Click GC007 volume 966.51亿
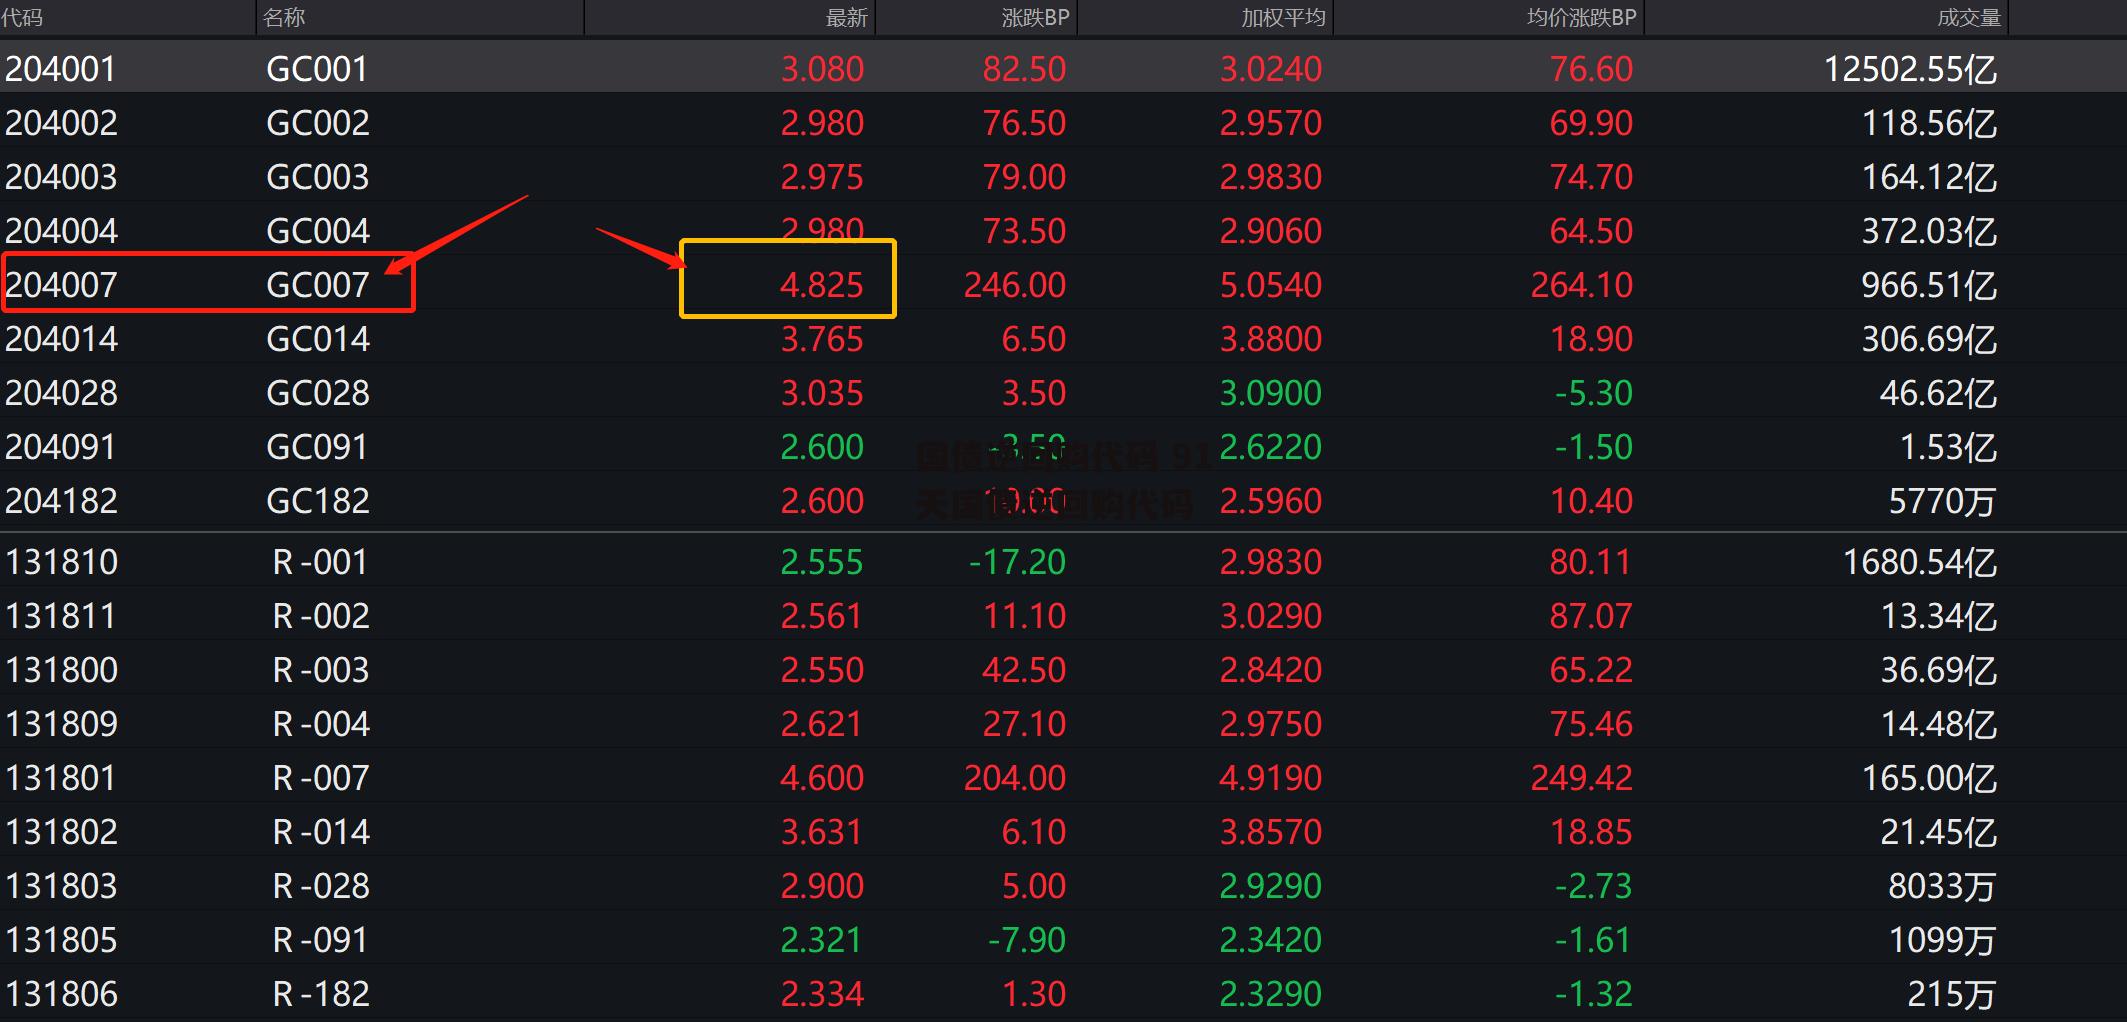The height and width of the screenshot is (1022, 2127). pos(1929,285)
